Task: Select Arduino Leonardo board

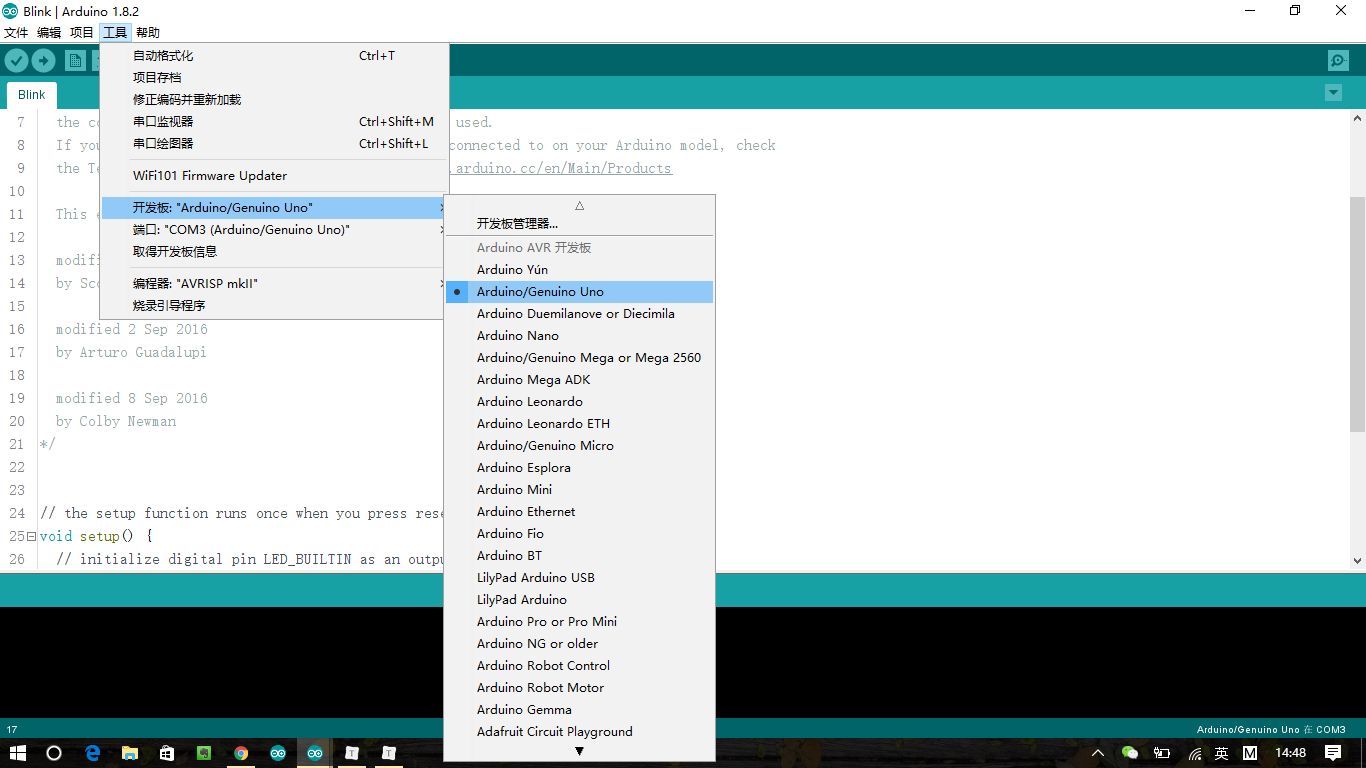Action: 579,402
